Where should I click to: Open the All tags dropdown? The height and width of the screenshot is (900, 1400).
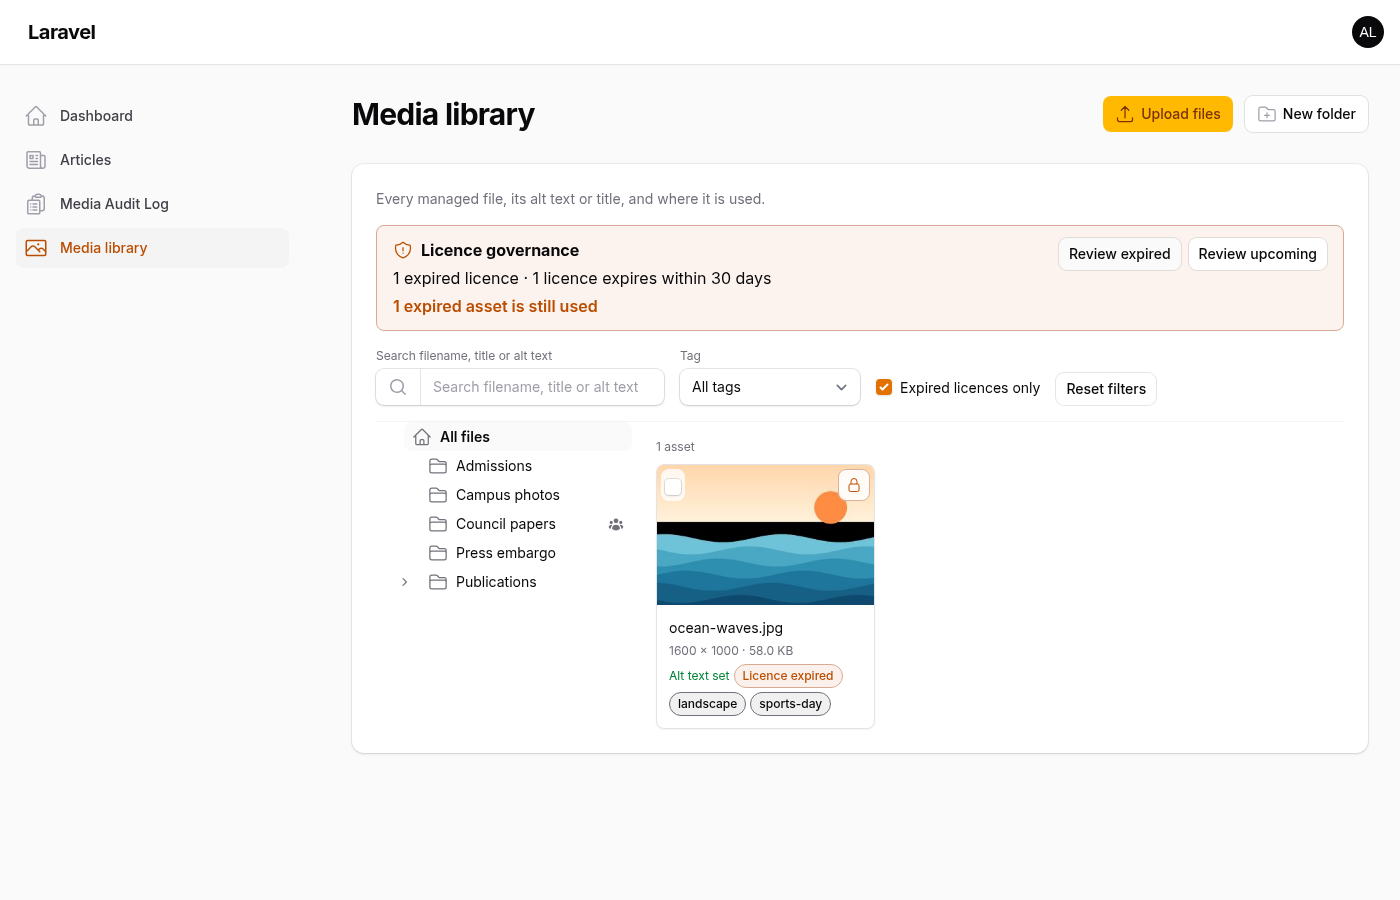[x=770, y=387]
